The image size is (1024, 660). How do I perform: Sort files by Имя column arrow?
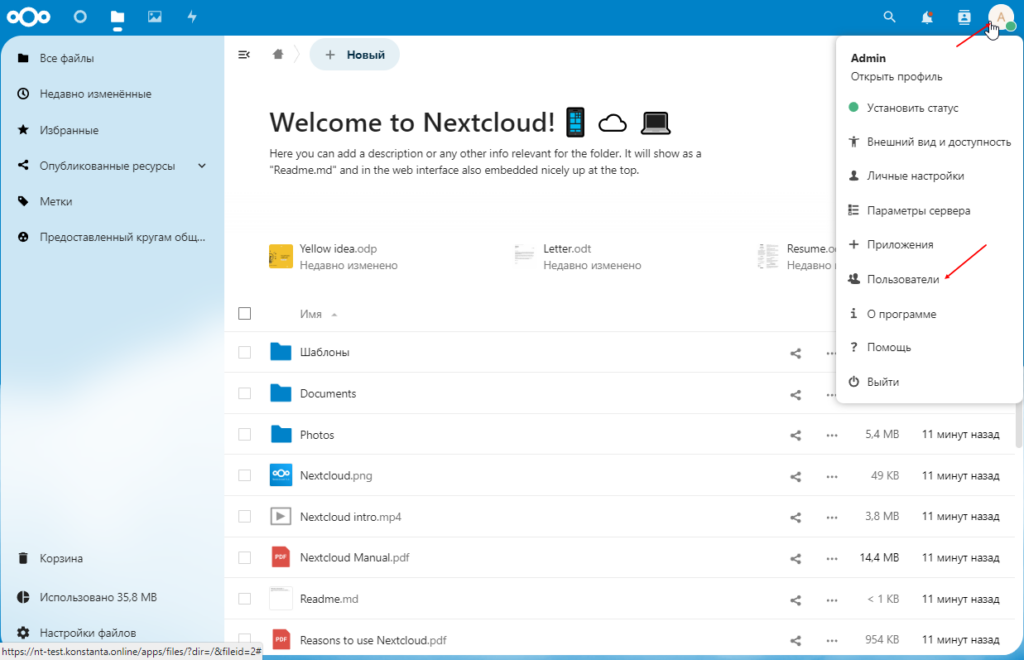(334, 315)
